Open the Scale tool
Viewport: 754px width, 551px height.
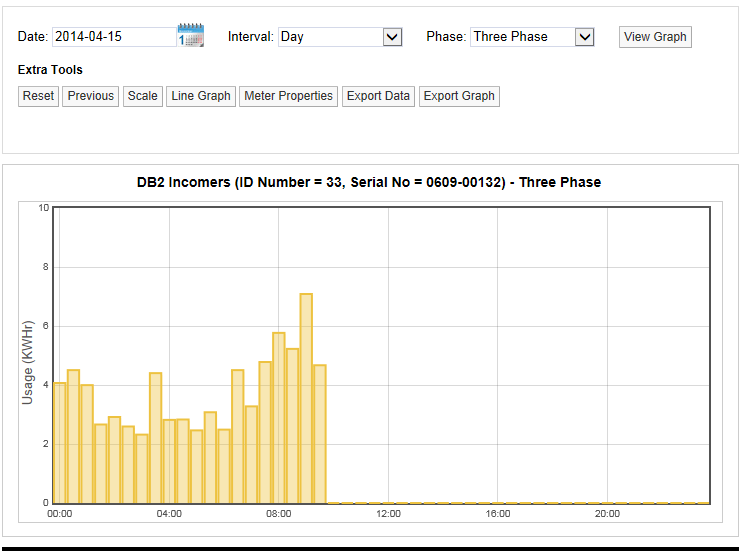[142, 96]
